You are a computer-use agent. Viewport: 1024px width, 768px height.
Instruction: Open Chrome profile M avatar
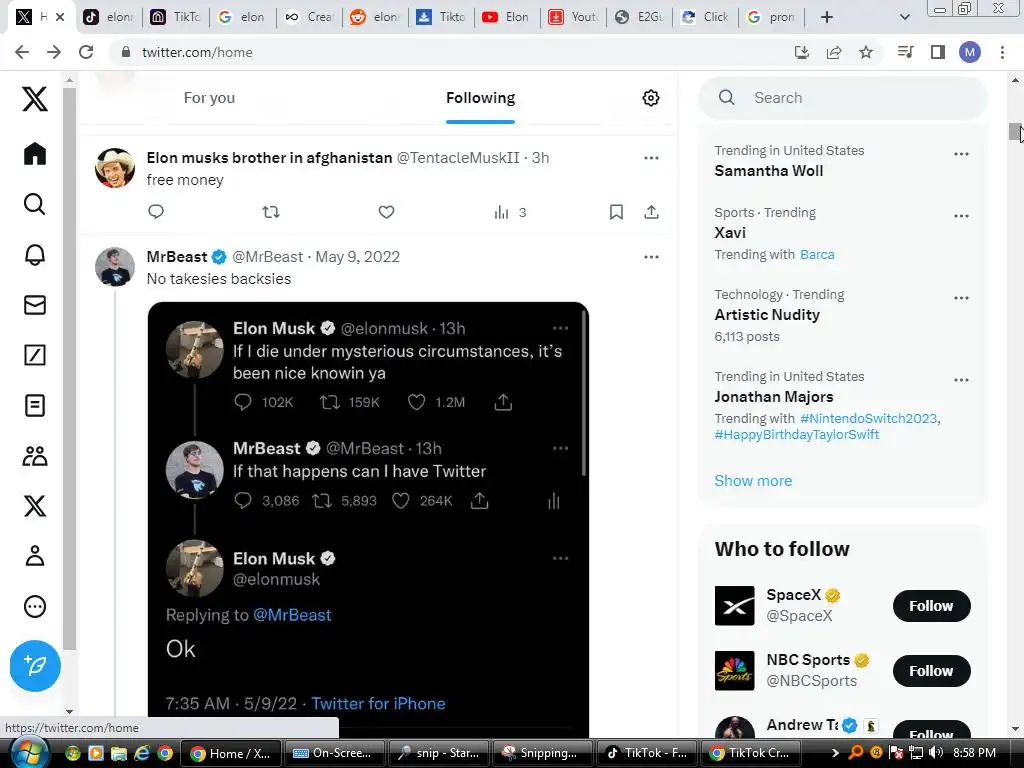[970, 52]
